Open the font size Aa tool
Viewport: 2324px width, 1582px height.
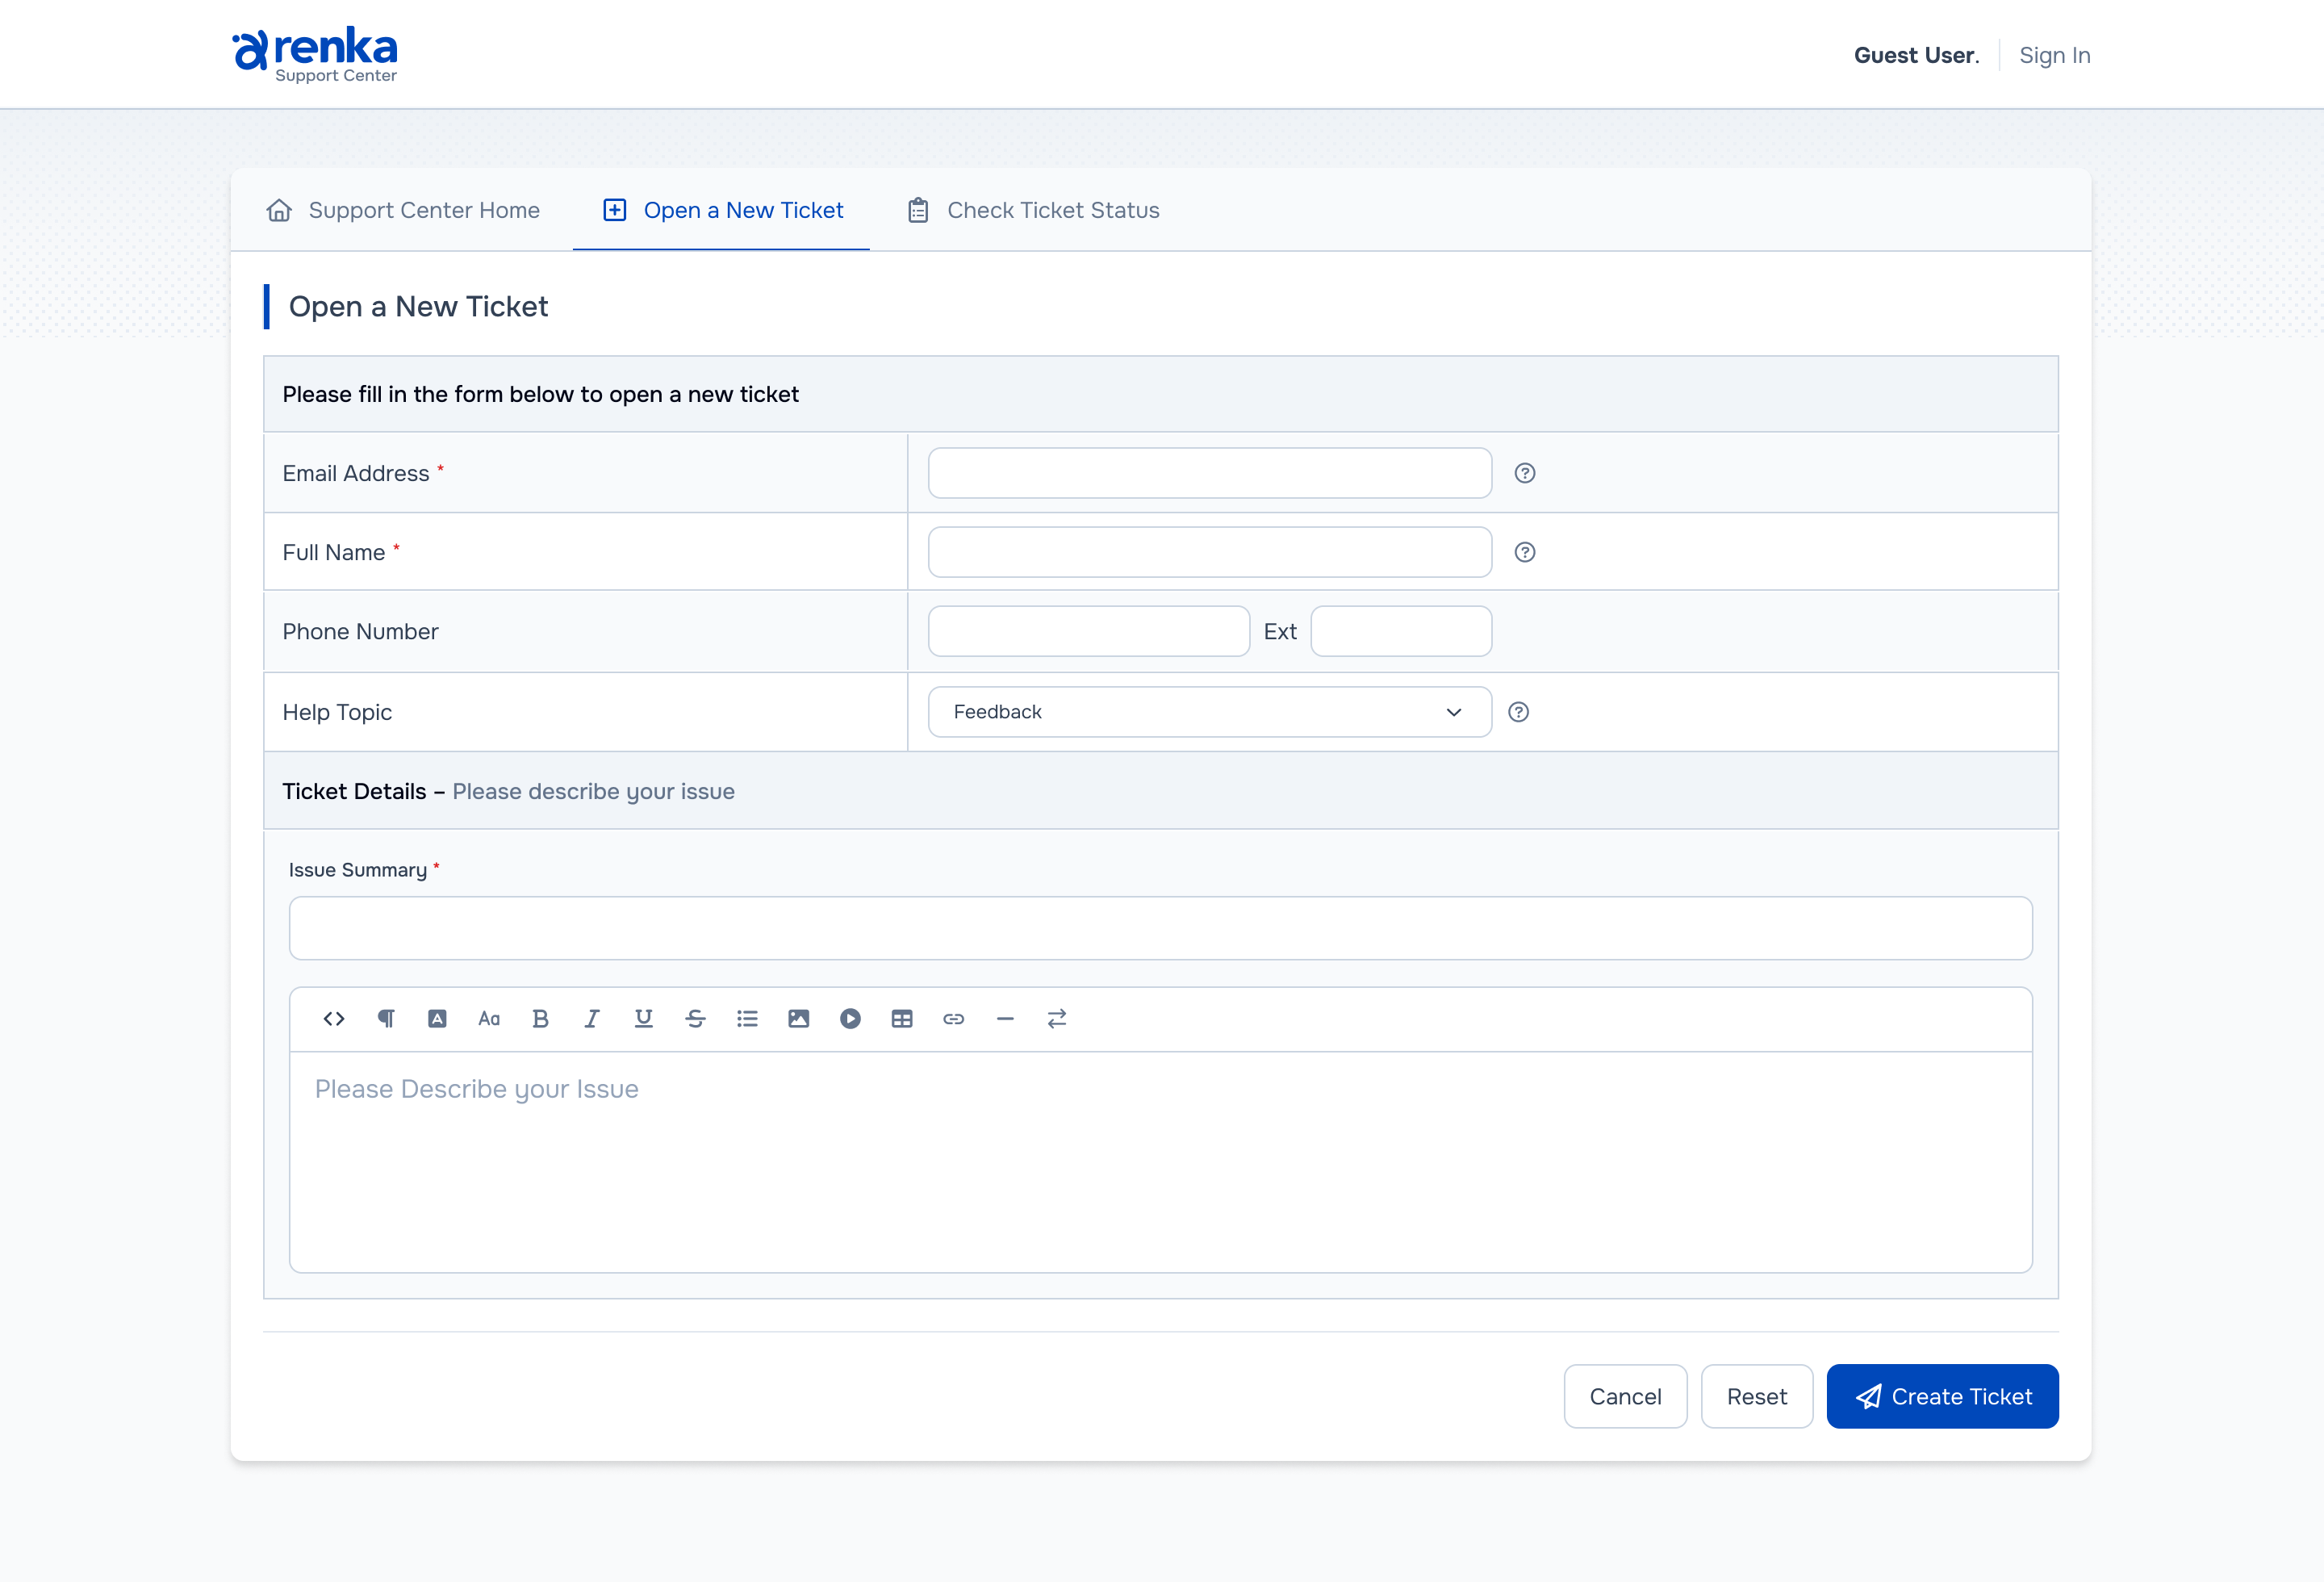click(x=489, y=1019)
